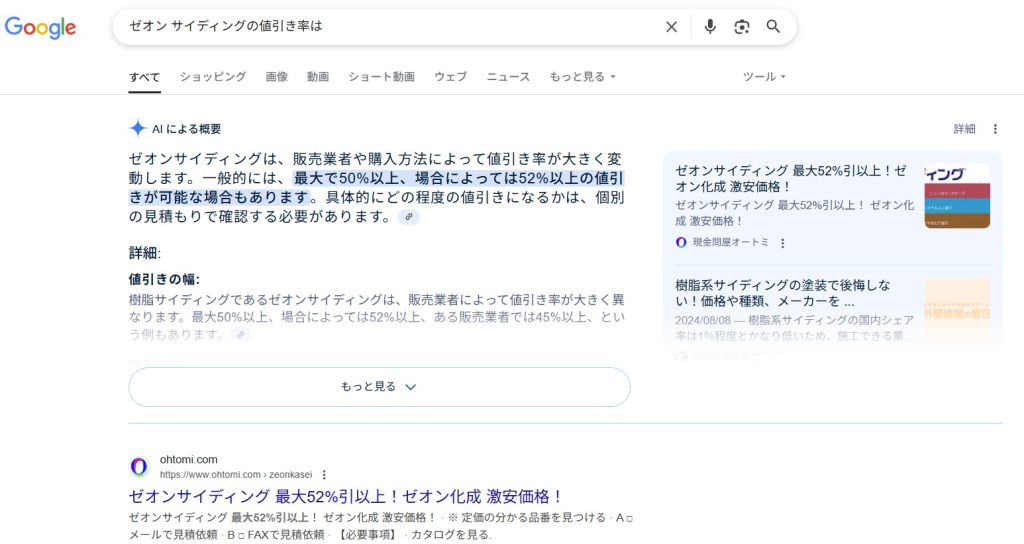Open the ショート動画 tab

click(381, 76)
